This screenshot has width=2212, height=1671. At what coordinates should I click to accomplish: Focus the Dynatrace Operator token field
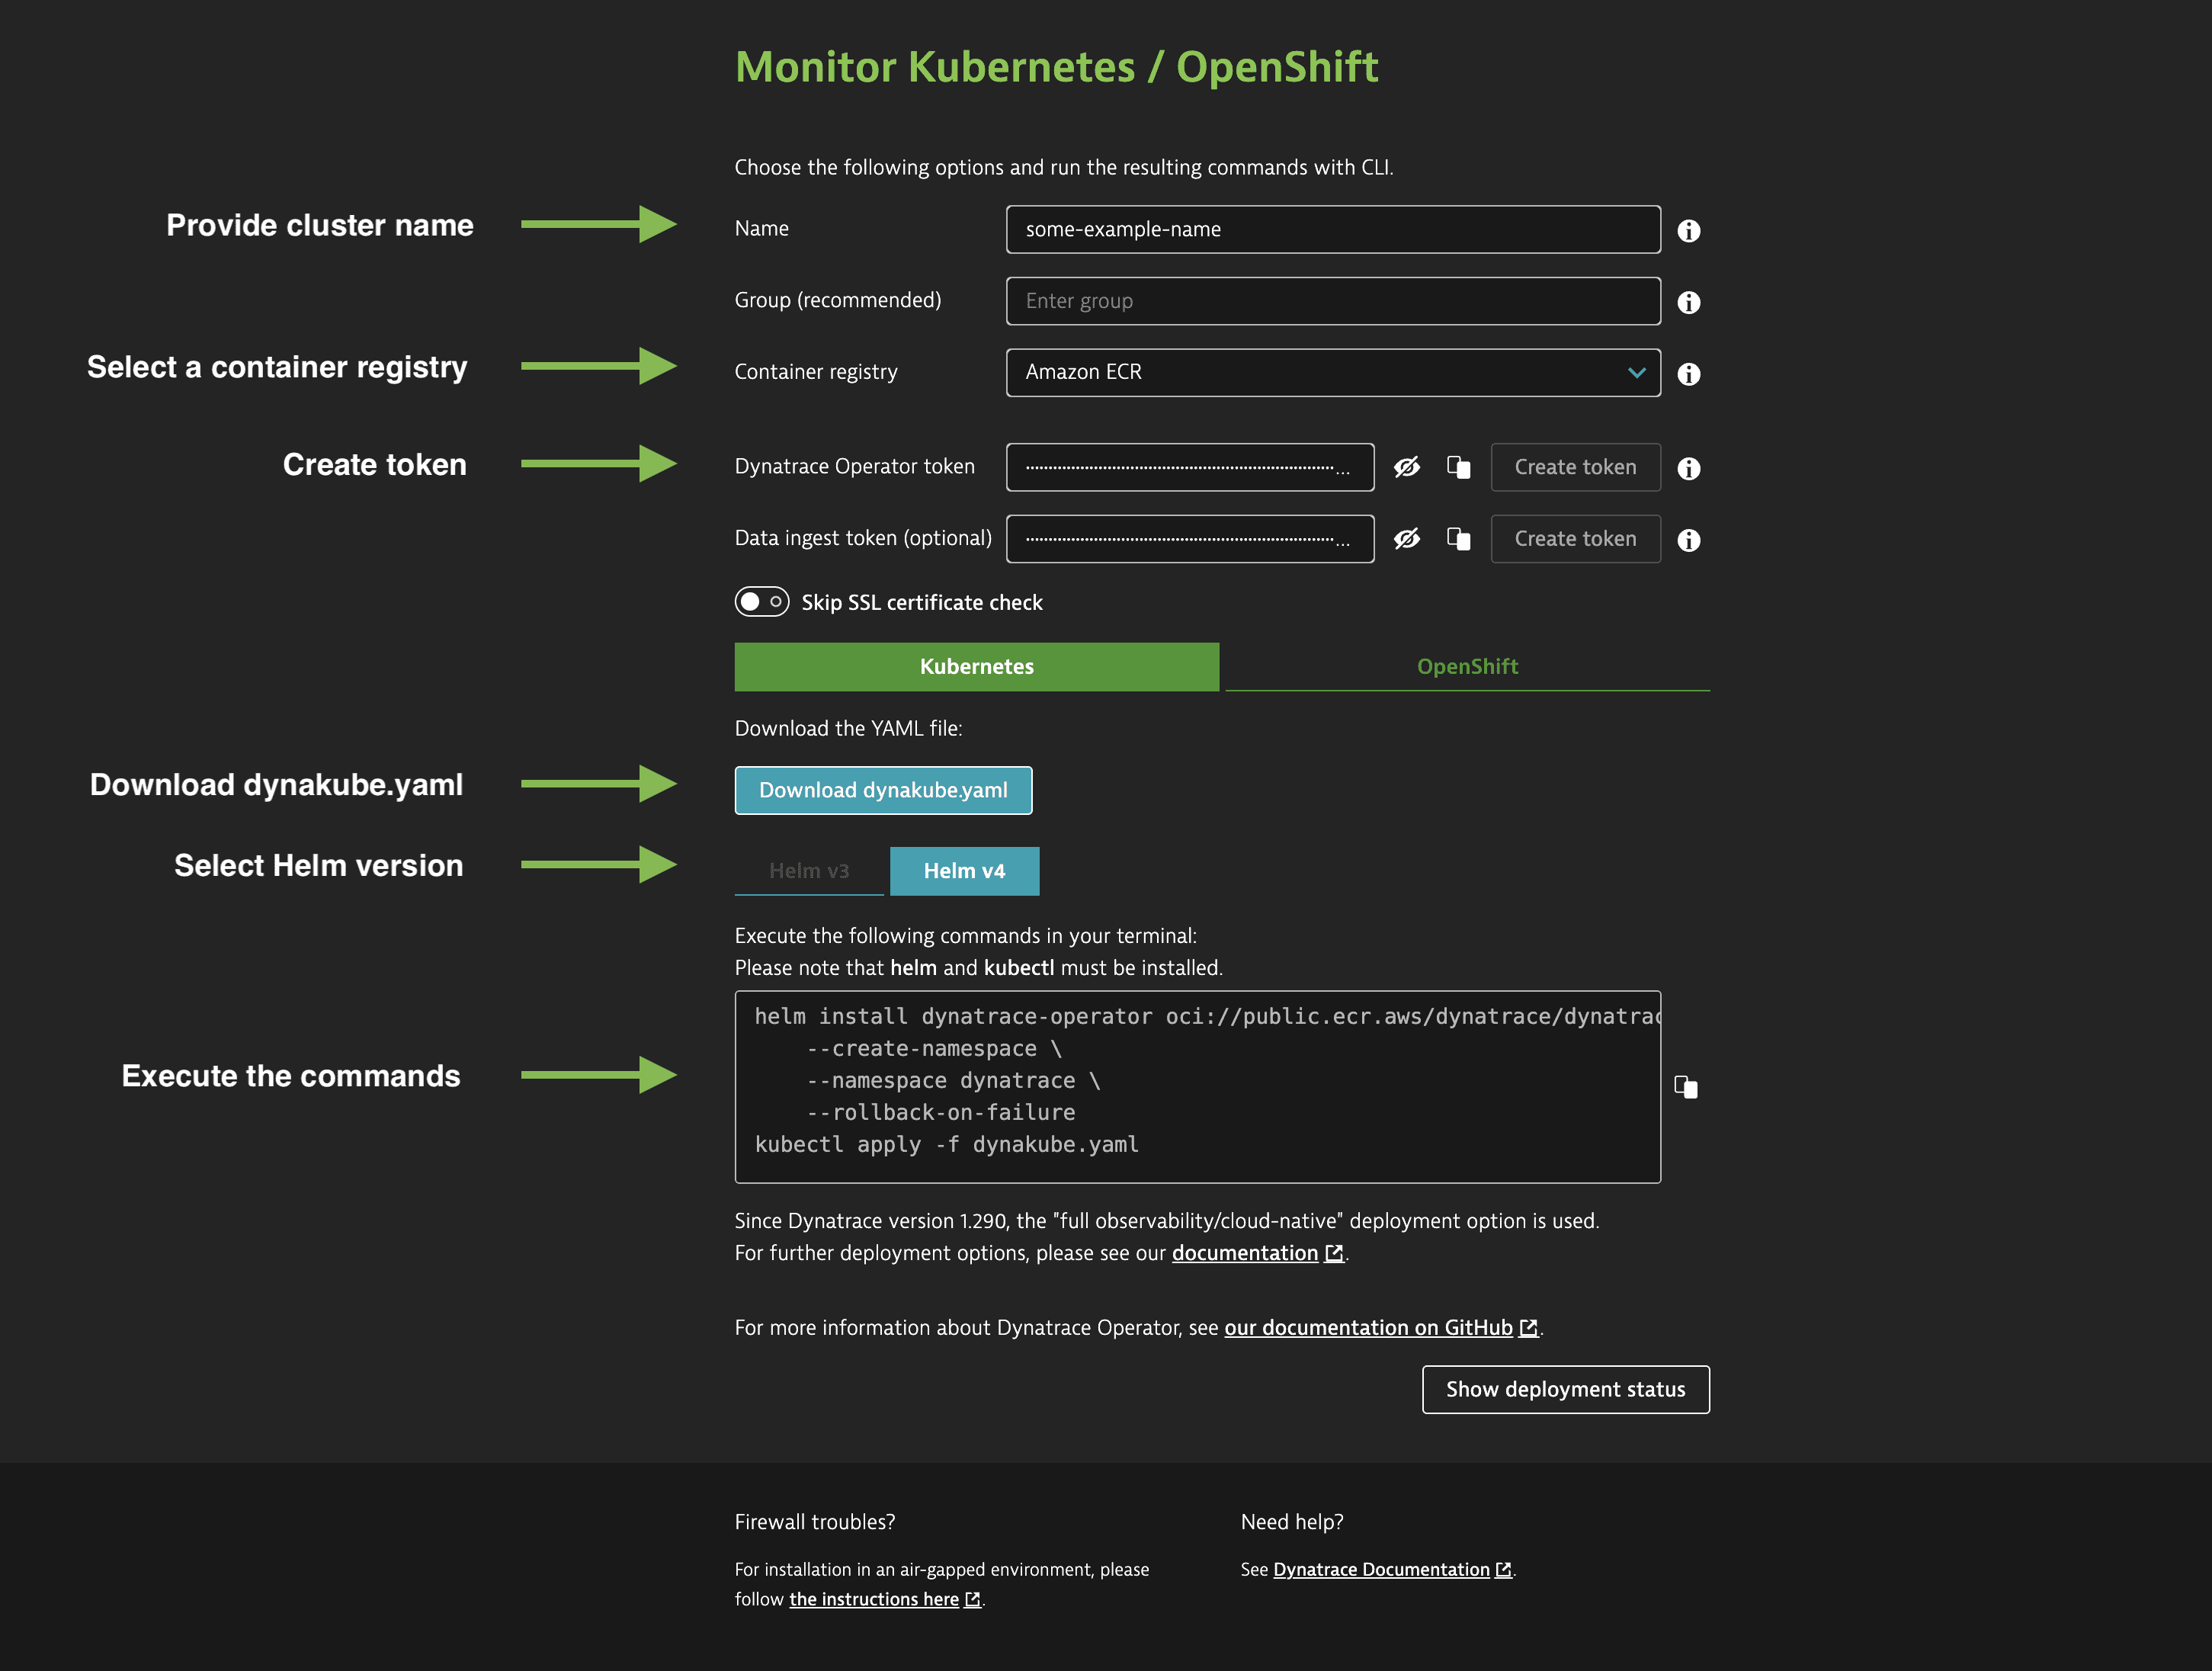1190,468
